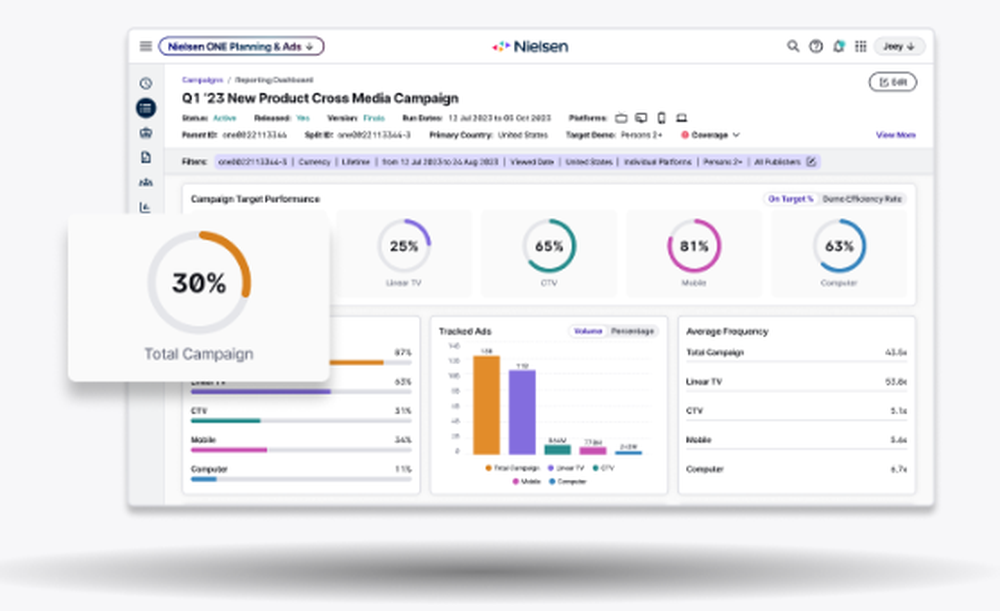Click the Mobile legend swatch
Image resolution: width=1000 pixels, height=611 pixels.
(515, 482)
